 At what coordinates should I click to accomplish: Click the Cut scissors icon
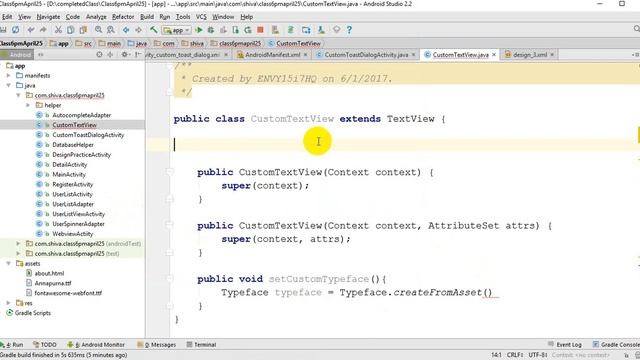(58, 30)
